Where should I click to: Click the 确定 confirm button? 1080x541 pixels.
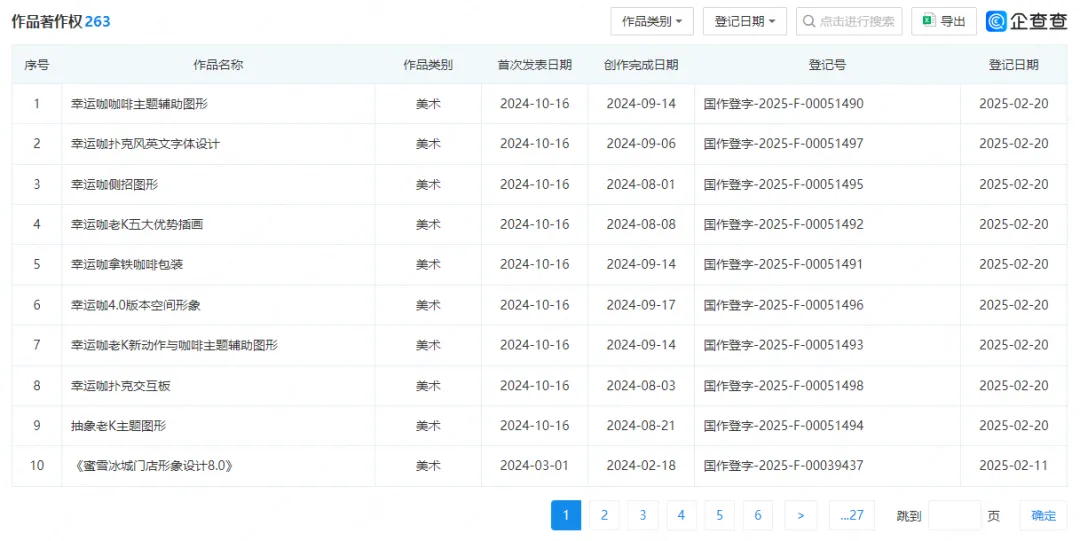(x=1043, y=515)
